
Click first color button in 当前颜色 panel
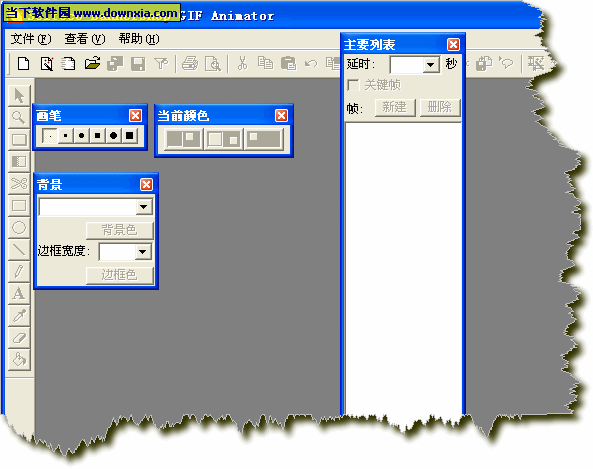tap(183, 139)
